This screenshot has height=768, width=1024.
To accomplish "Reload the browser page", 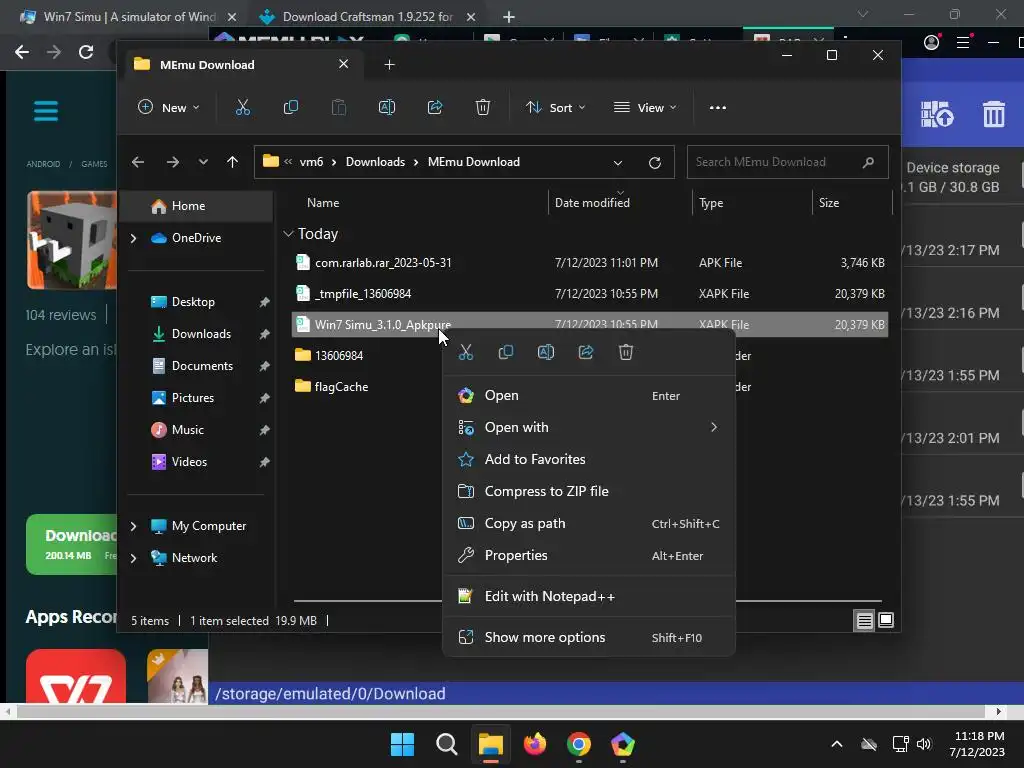I will click(86, 52).
